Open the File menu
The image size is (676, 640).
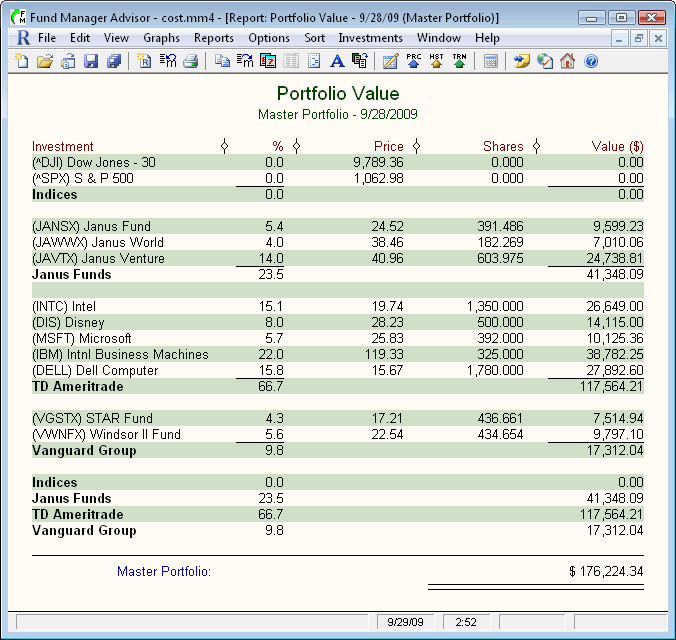47,38
